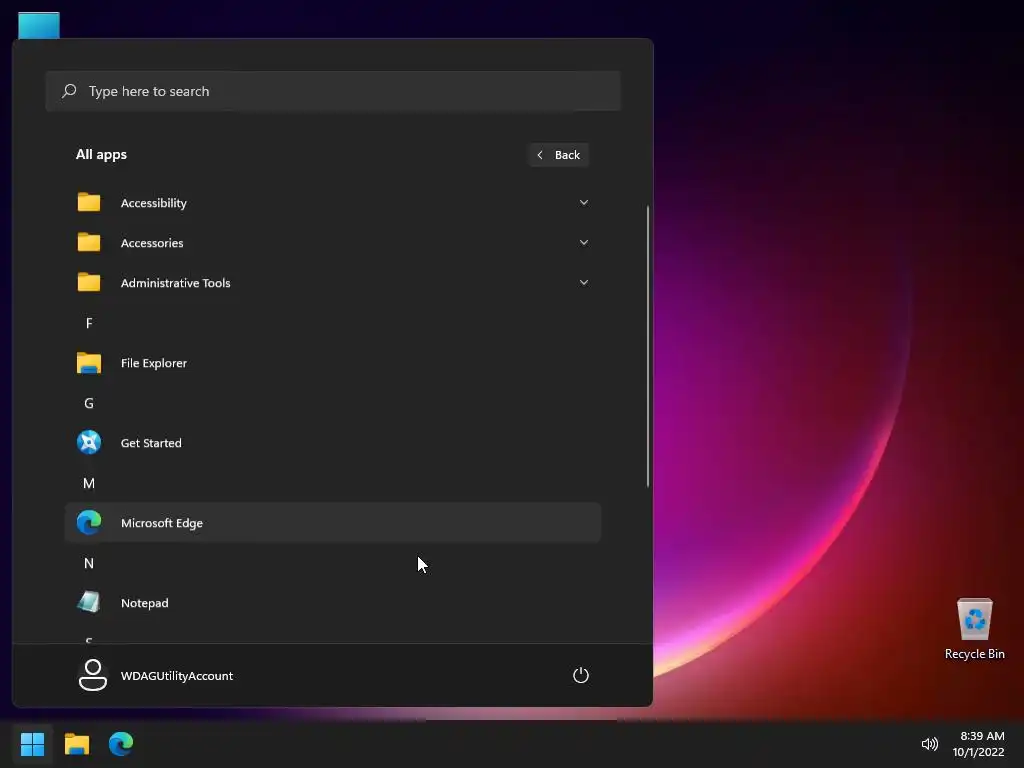Jump via letter G section header
Viewport: 1024px width, 768px height.
[89, 403]
